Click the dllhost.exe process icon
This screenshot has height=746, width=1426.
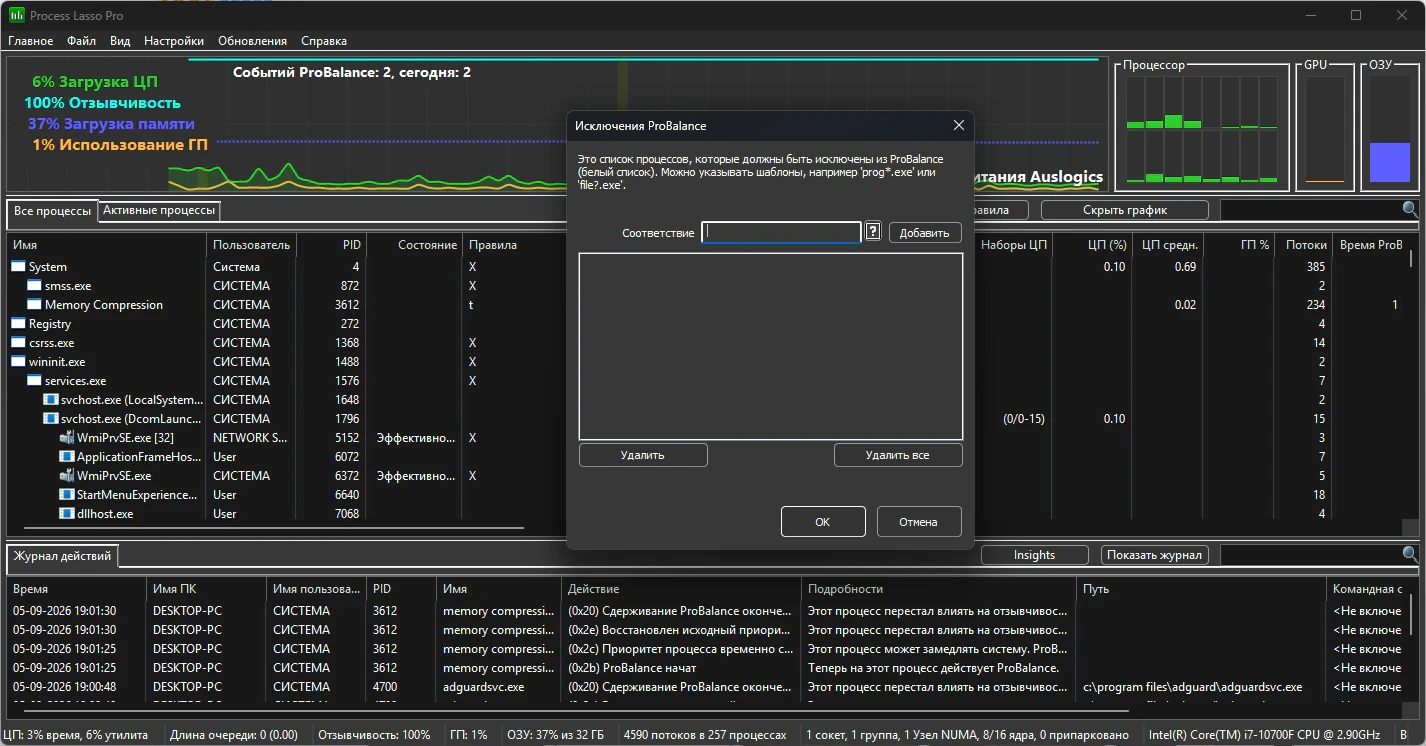(66, 514)
